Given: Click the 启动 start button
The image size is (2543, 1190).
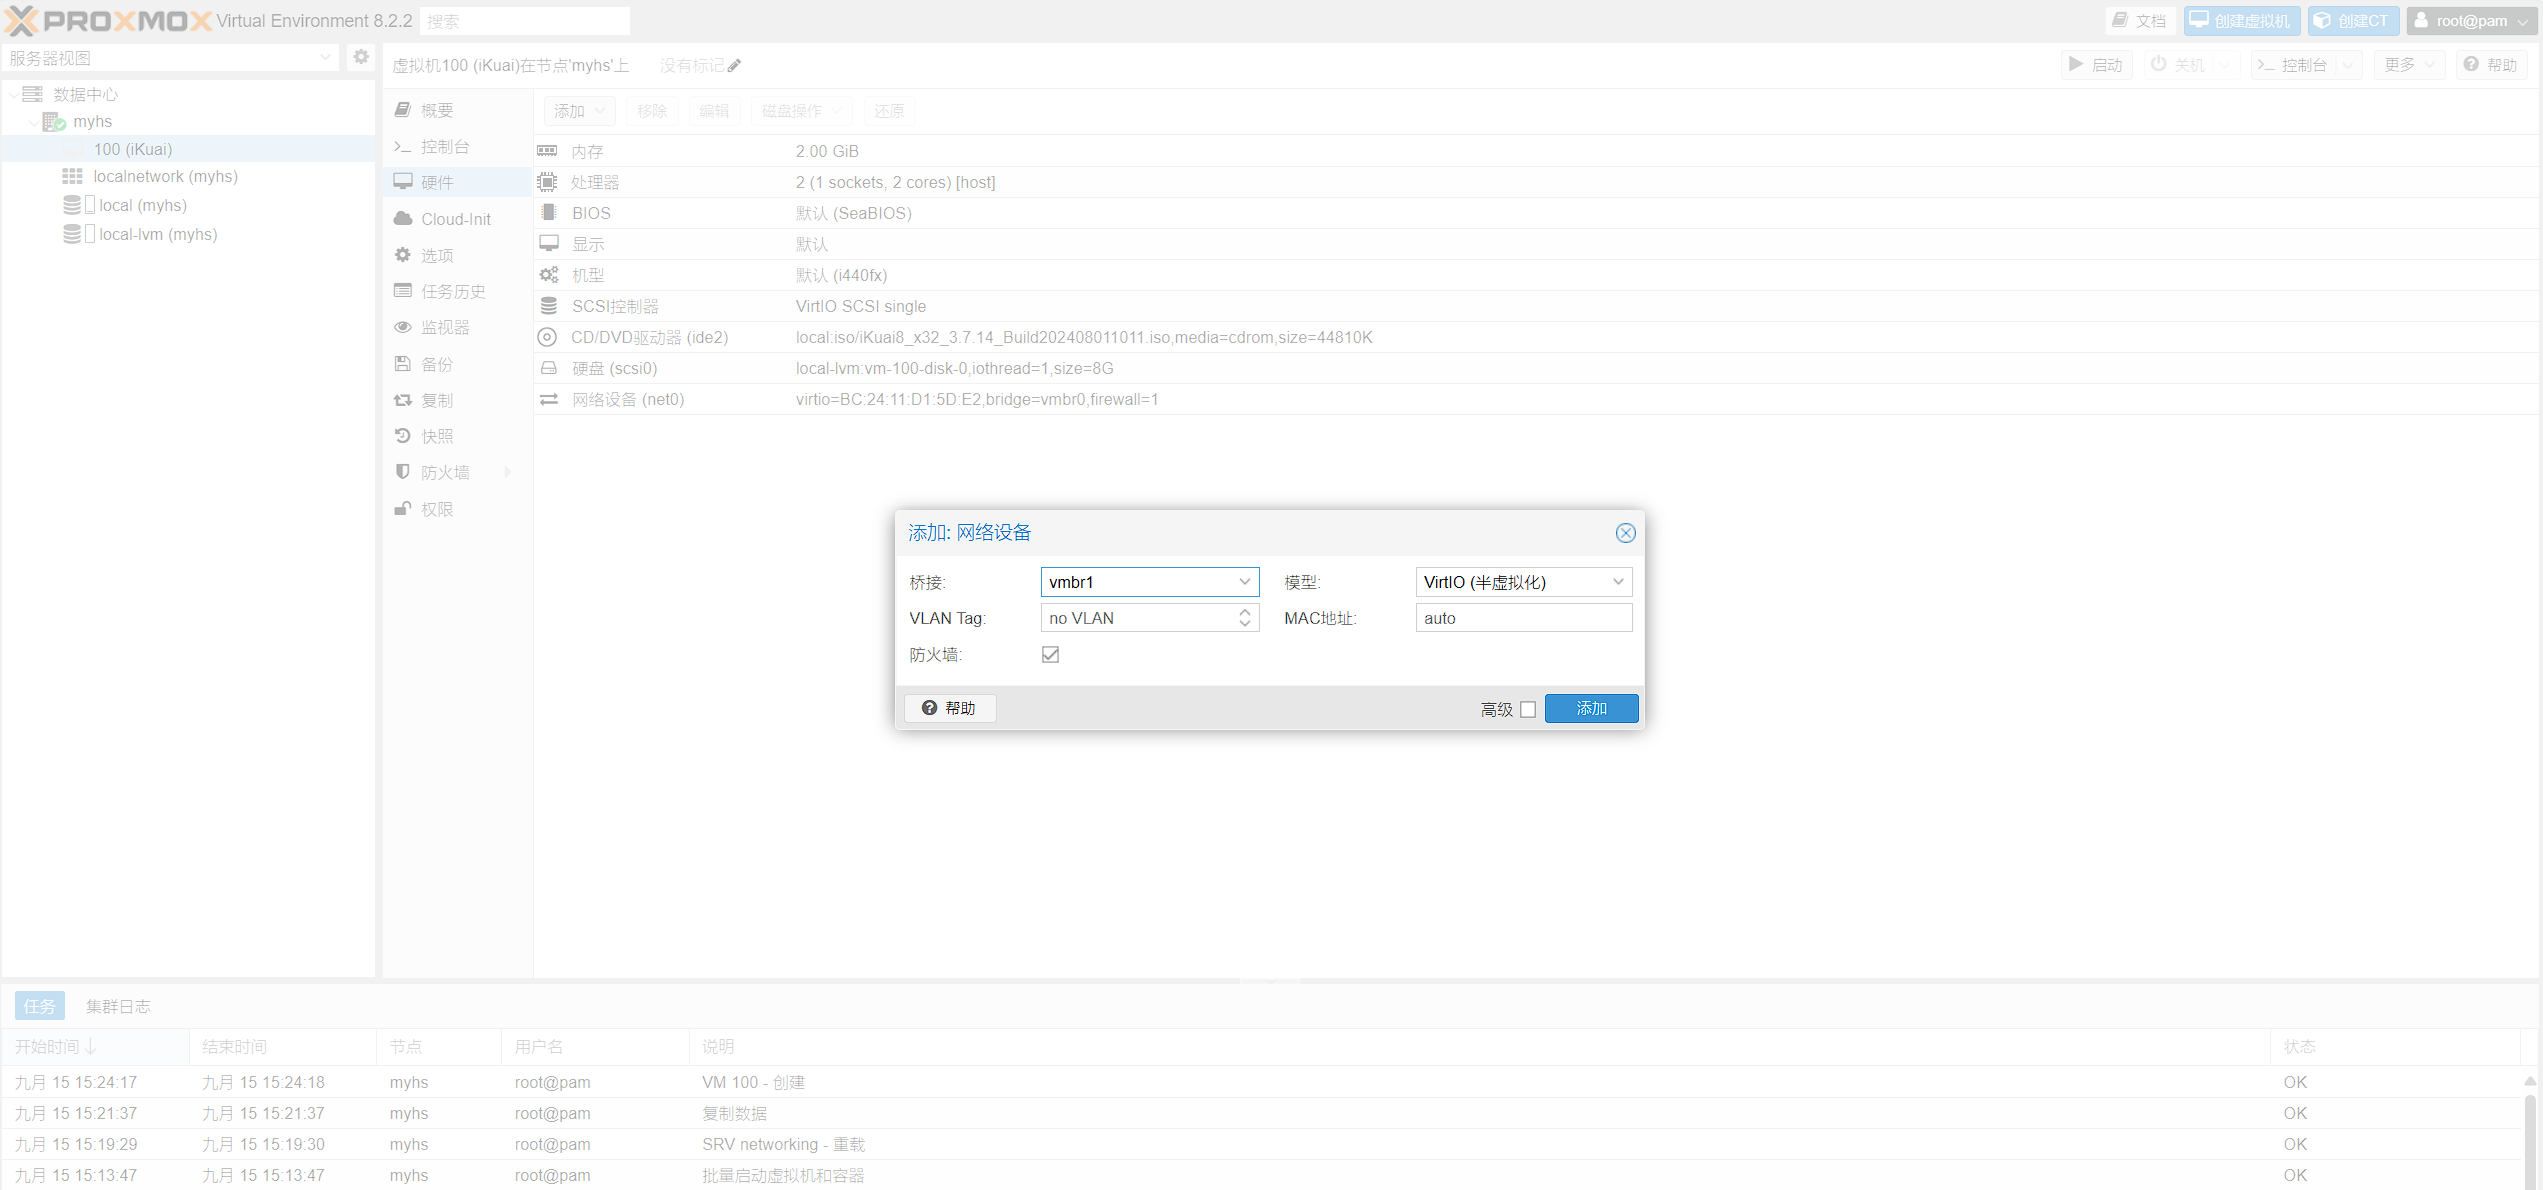Looking at the screenshot, I should click(2096, 65).
